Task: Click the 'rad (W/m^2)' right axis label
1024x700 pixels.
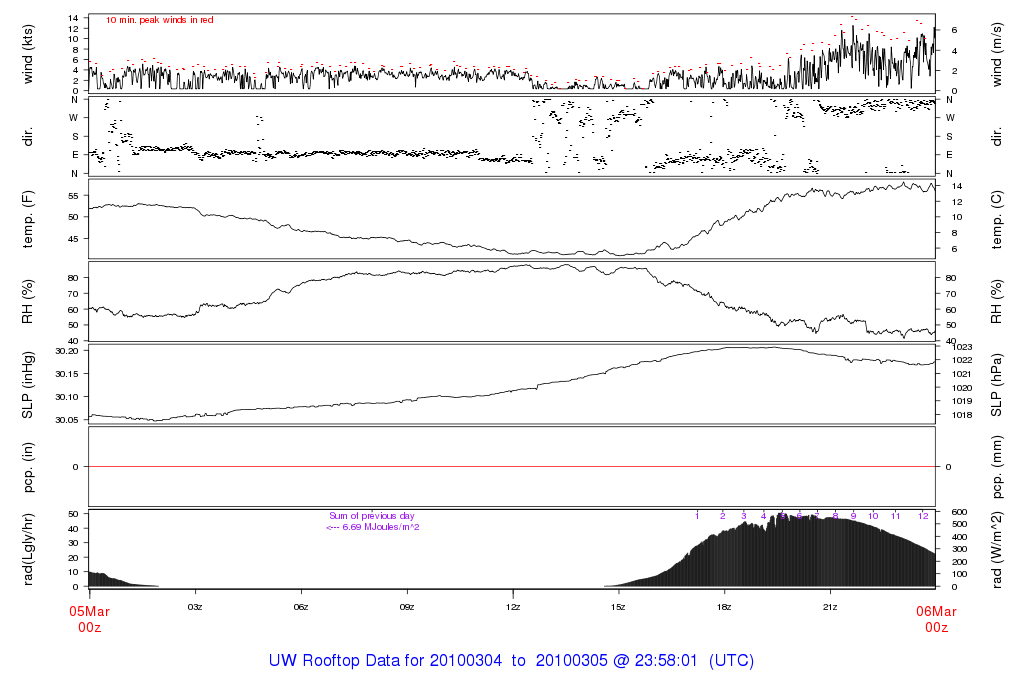Action: pyautogui.click(x=996, y=548)
